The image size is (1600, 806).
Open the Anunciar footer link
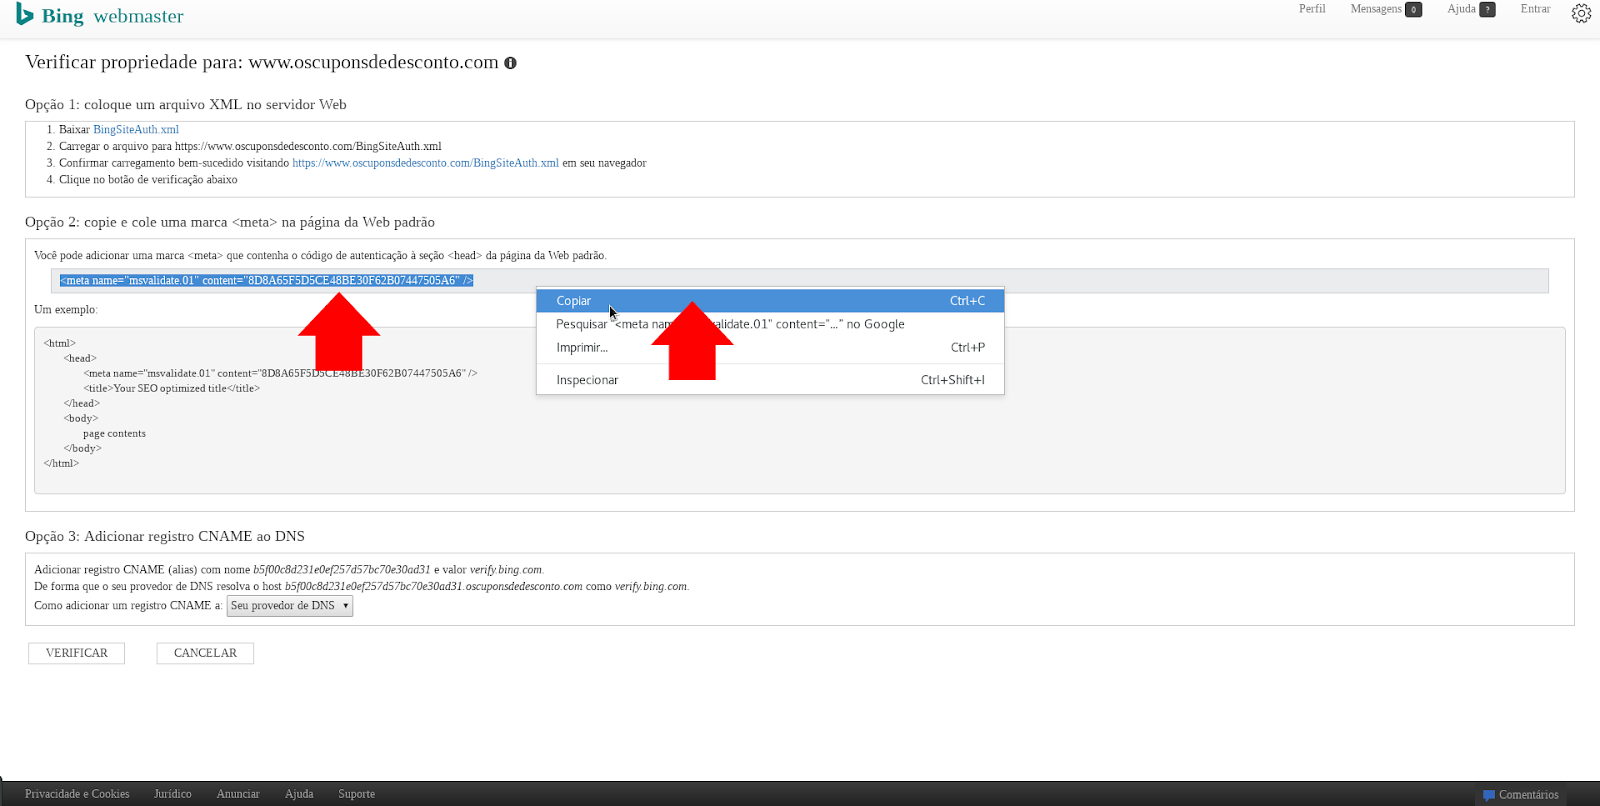coord(238,794)
